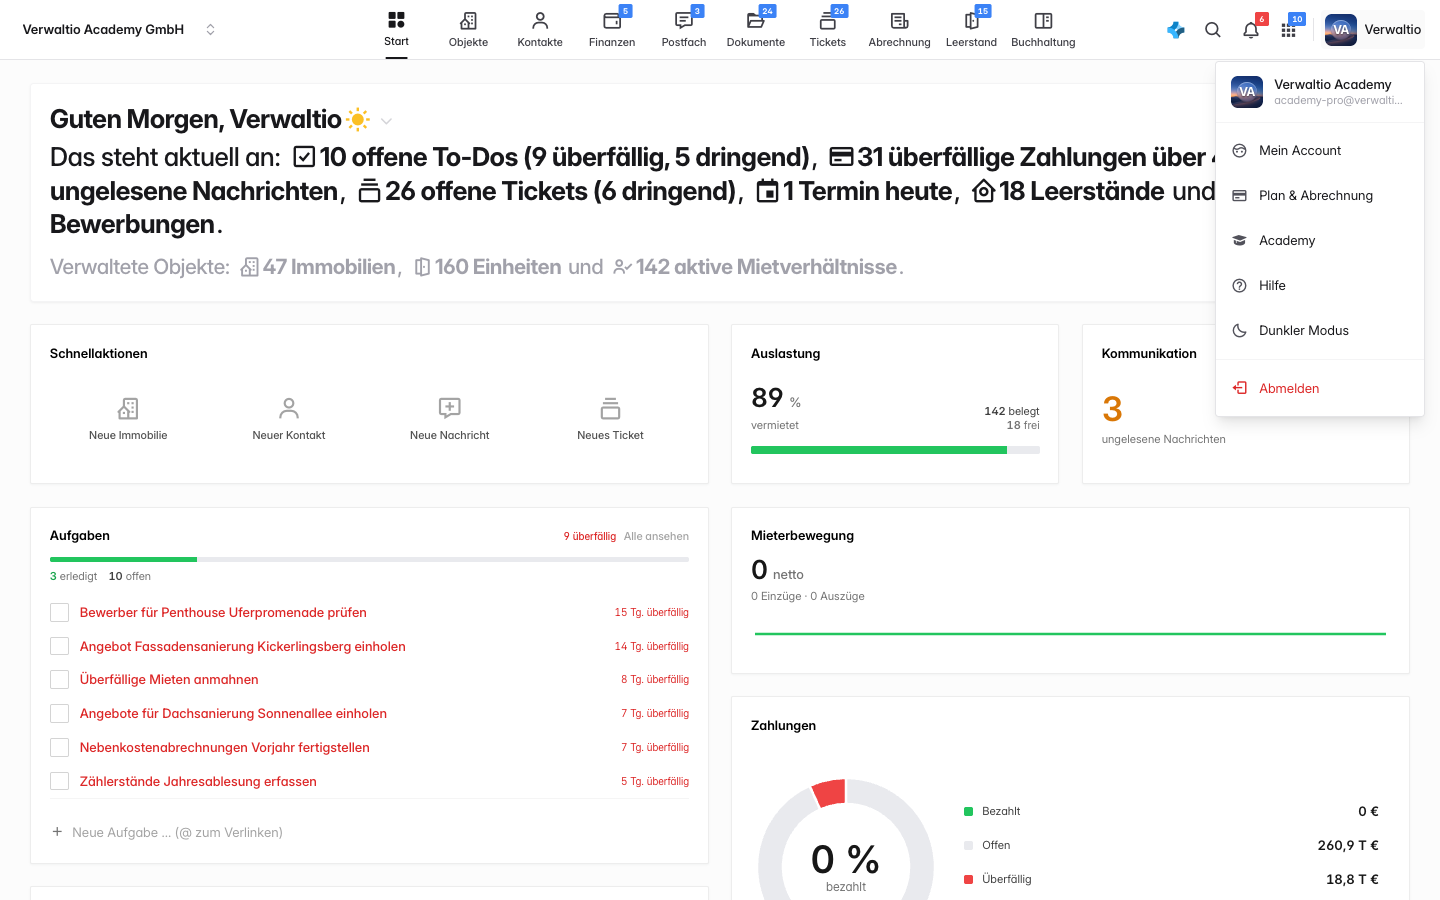Open Plan & Abrechnung menu entry
This screenshot has width=1440, height=900.
(1320, 195)
